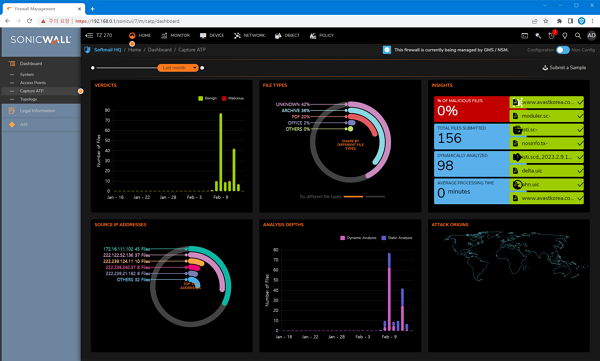Open the moduler.sc file entry

click(547, 116)
